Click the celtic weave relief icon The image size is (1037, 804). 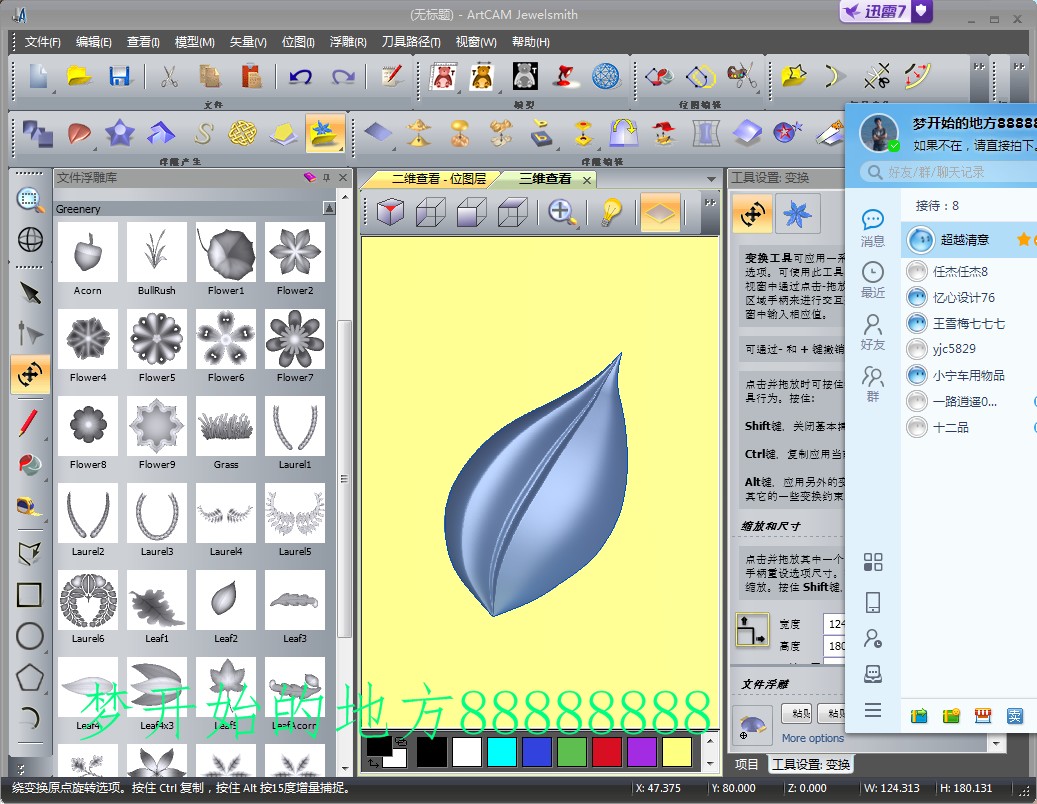tap(242, 134)
